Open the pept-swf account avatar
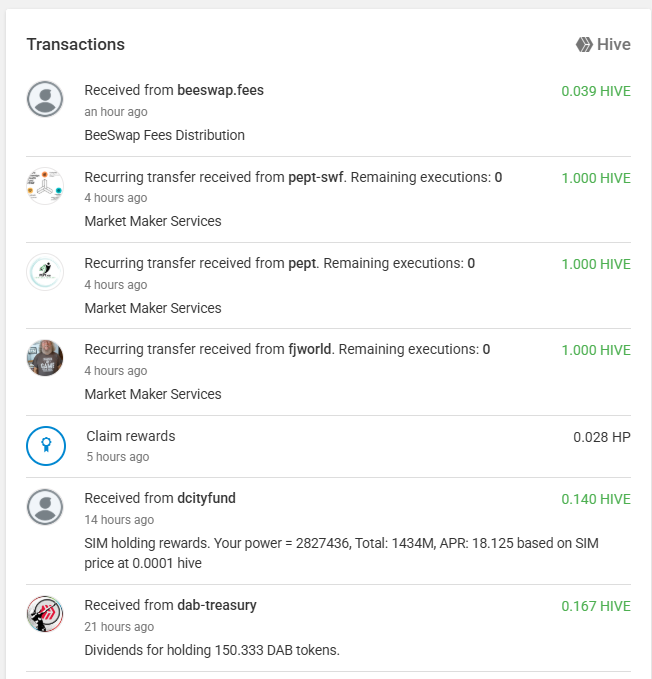 (x=45, y=186)
